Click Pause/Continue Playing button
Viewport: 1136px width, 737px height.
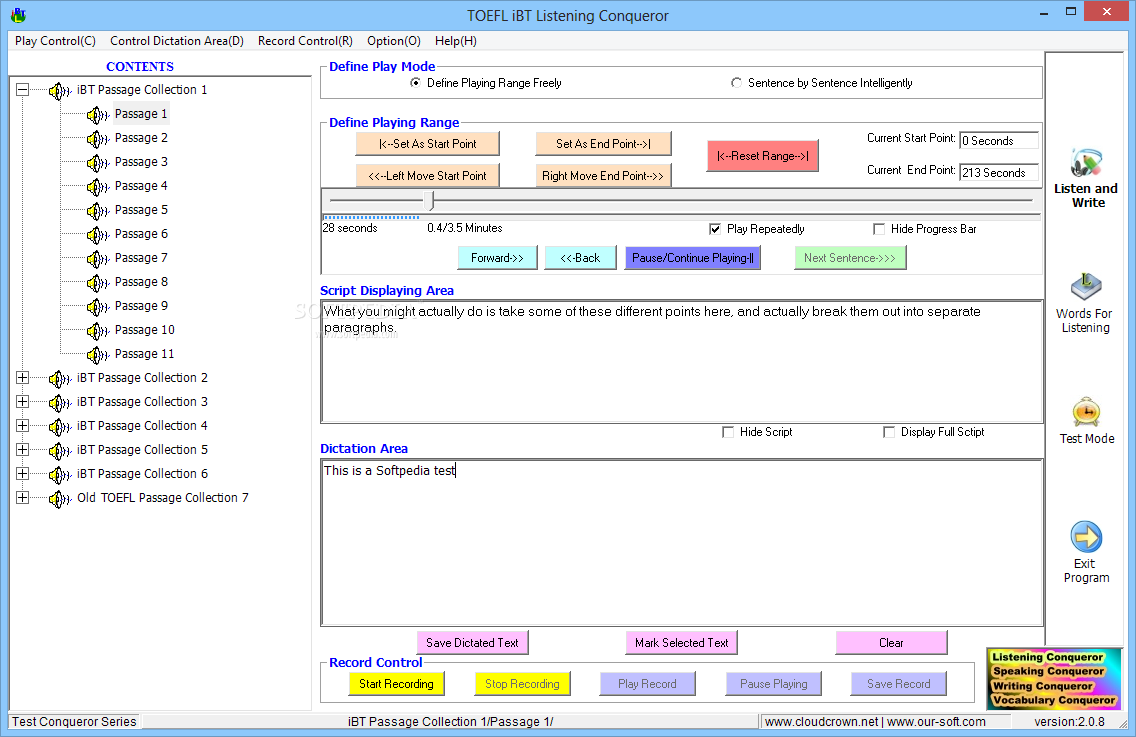click(x=693, y=258)
